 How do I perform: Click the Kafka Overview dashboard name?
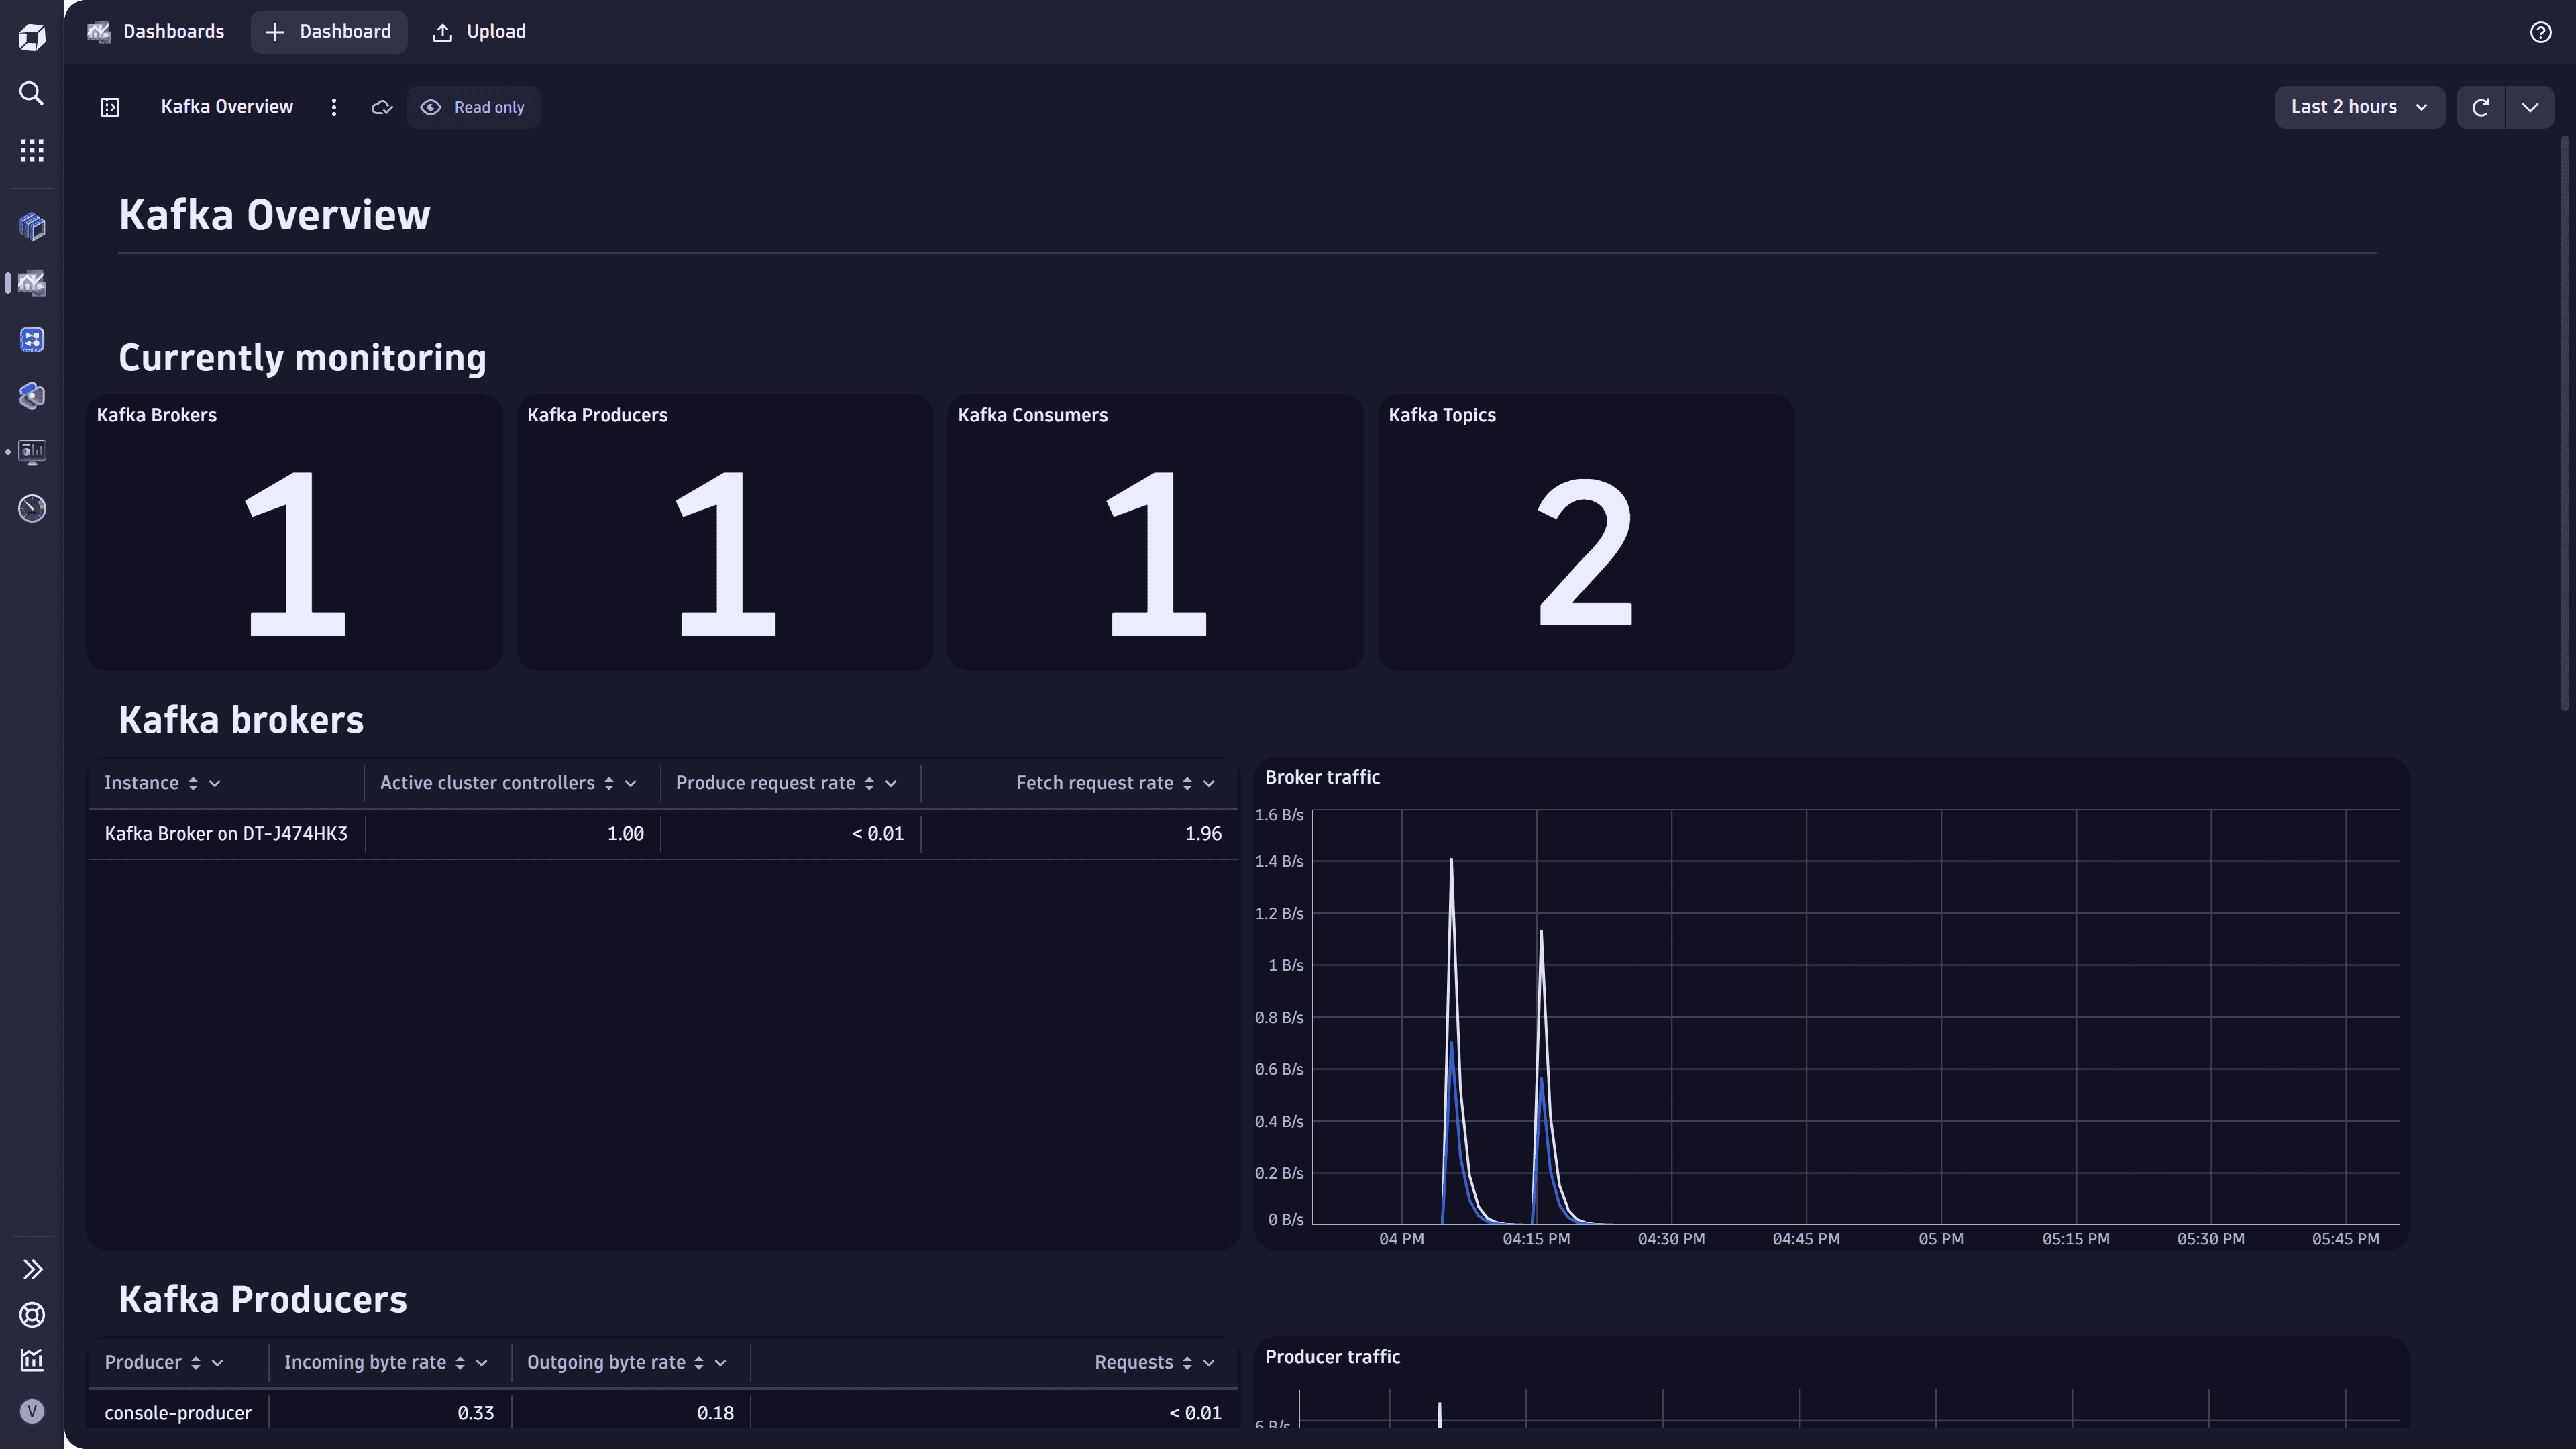227,107
